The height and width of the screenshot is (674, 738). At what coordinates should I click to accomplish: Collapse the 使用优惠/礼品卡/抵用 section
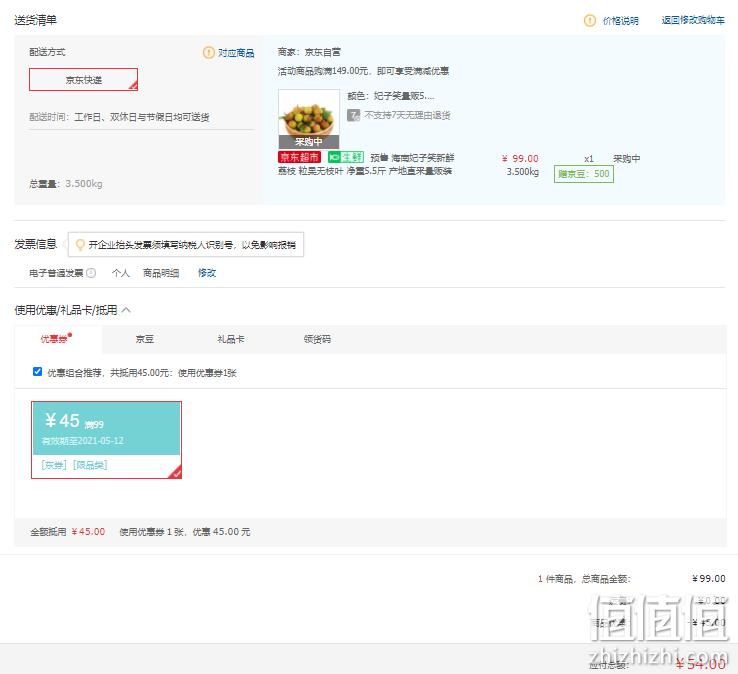[x=126, y=310]
